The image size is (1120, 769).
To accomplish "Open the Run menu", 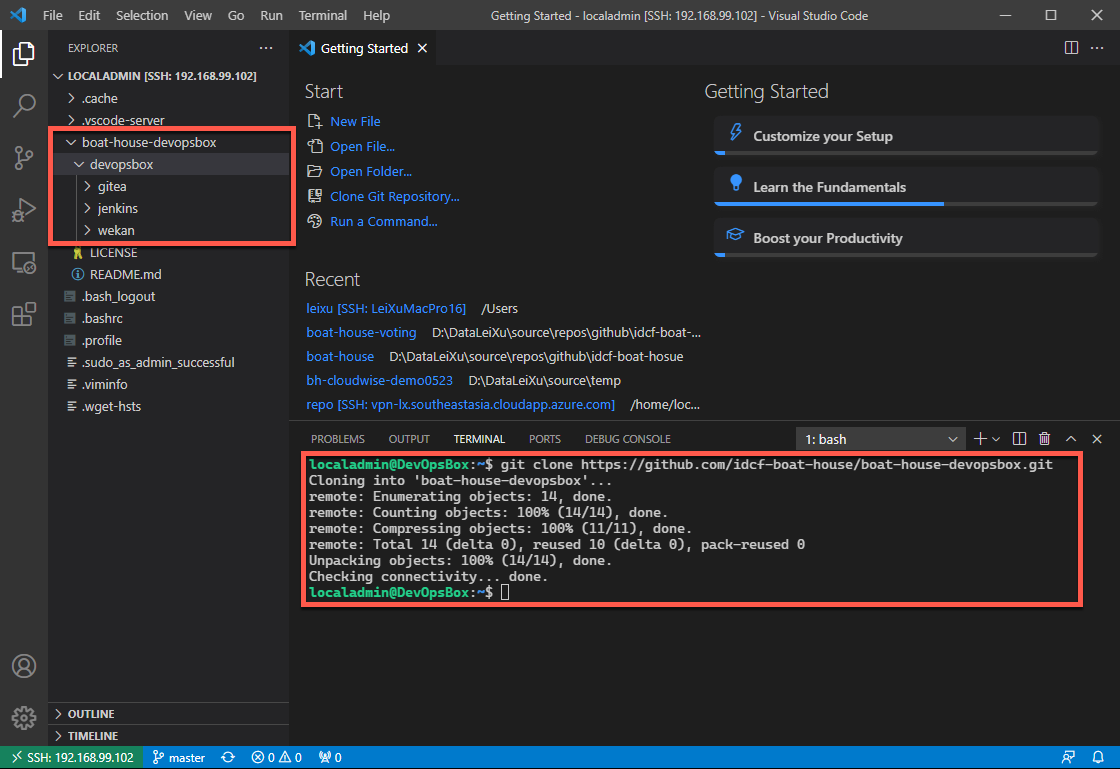I will point(271,15).
